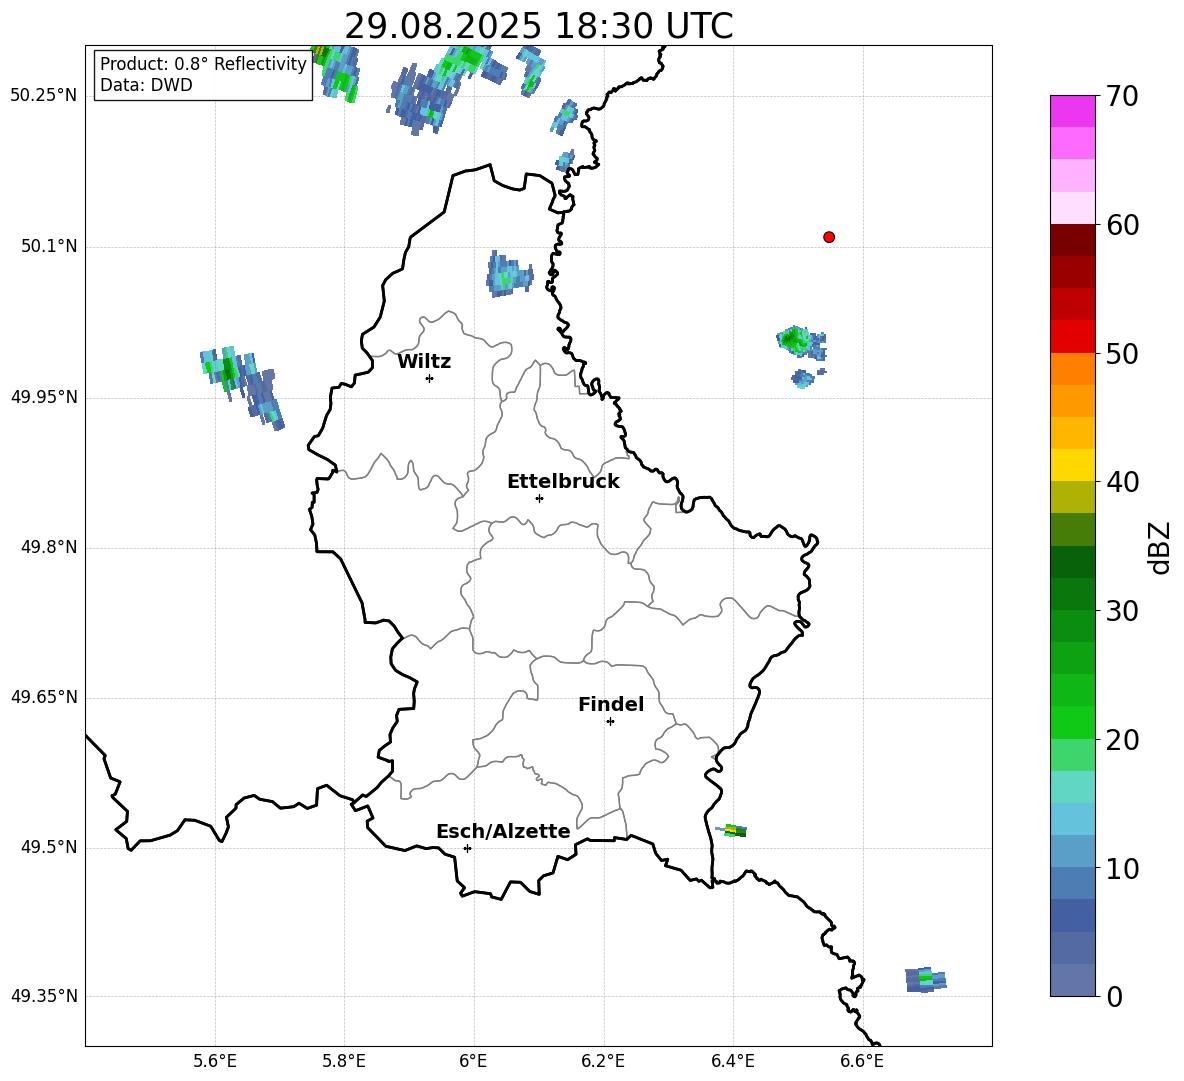Image resolution: width=1184 pixels, height=1081 pixels.
Task: Click the 49.35°N latitude label
Action: click(x=44, y=996)
